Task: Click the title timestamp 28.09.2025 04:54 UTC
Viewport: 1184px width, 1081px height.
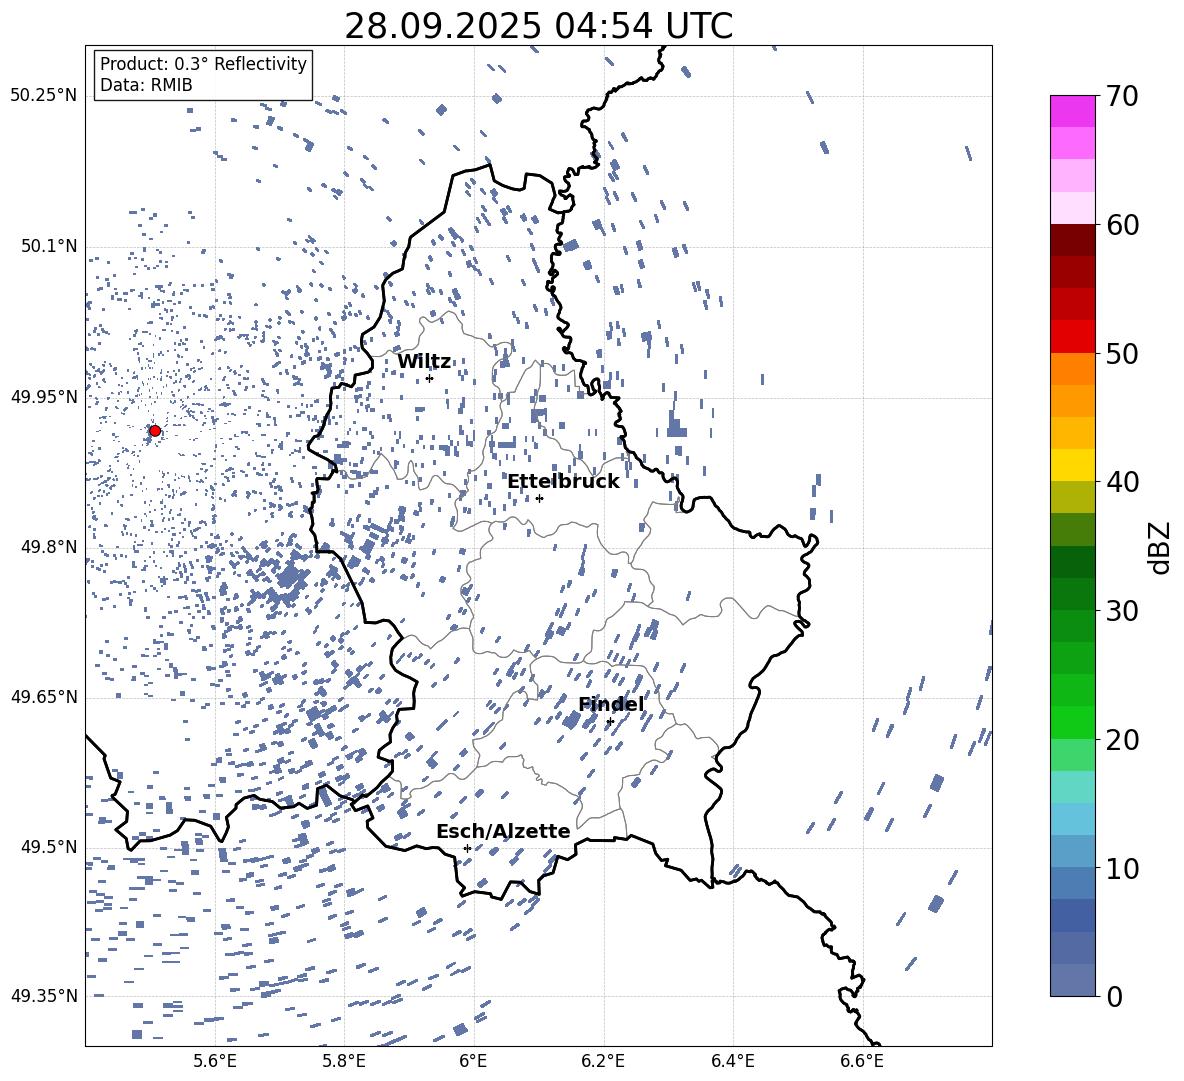Action: click(x=538, y=26)
